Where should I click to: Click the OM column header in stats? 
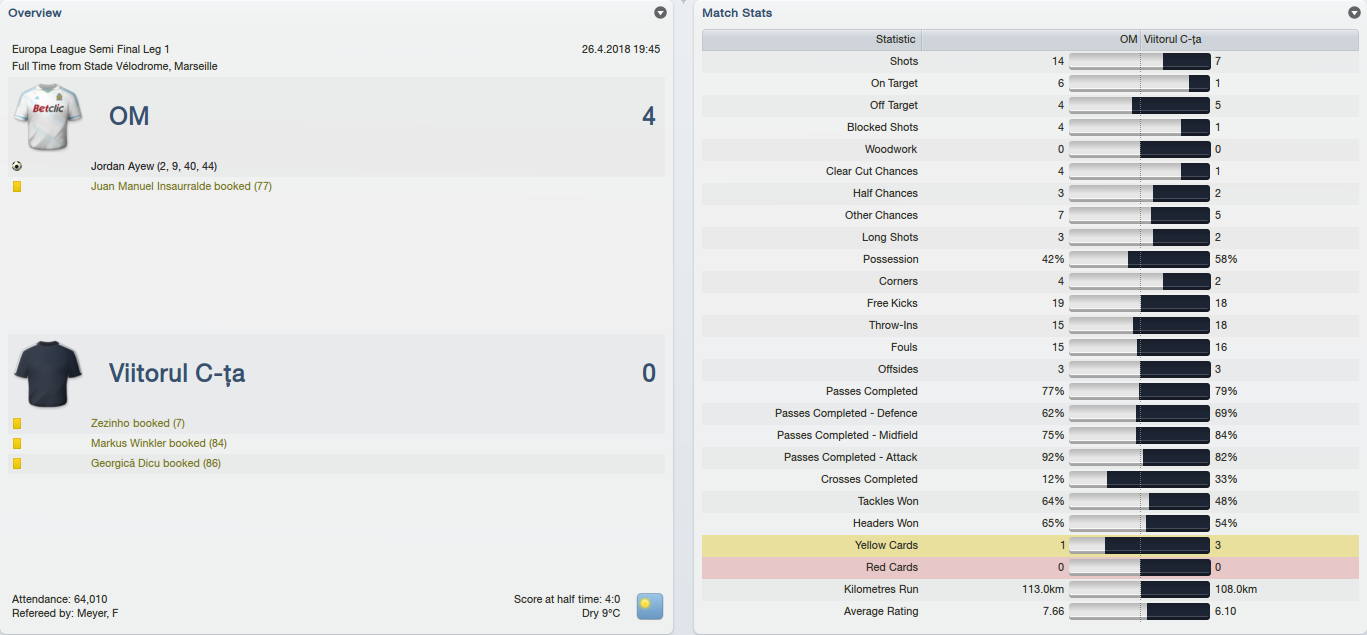[x=1128, y=40]
